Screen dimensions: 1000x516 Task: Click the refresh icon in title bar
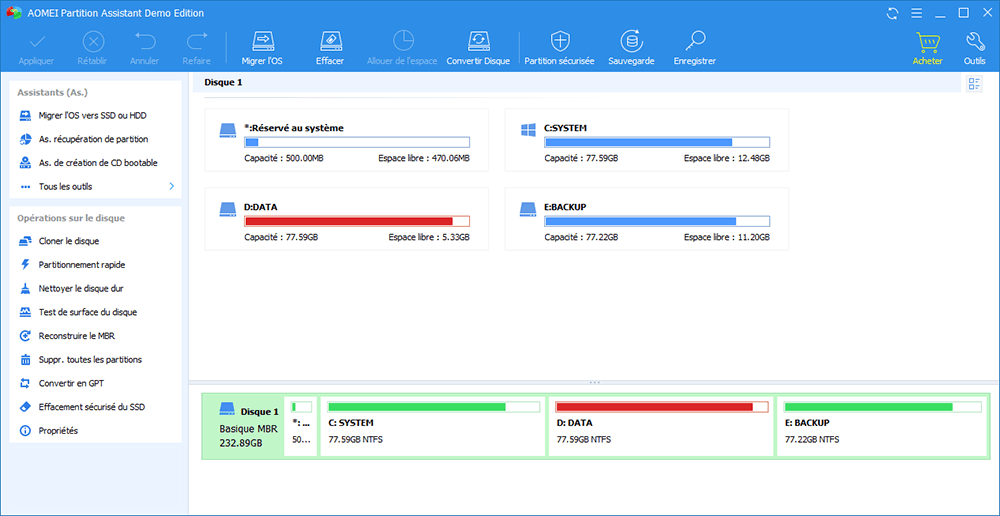(893, 13)
